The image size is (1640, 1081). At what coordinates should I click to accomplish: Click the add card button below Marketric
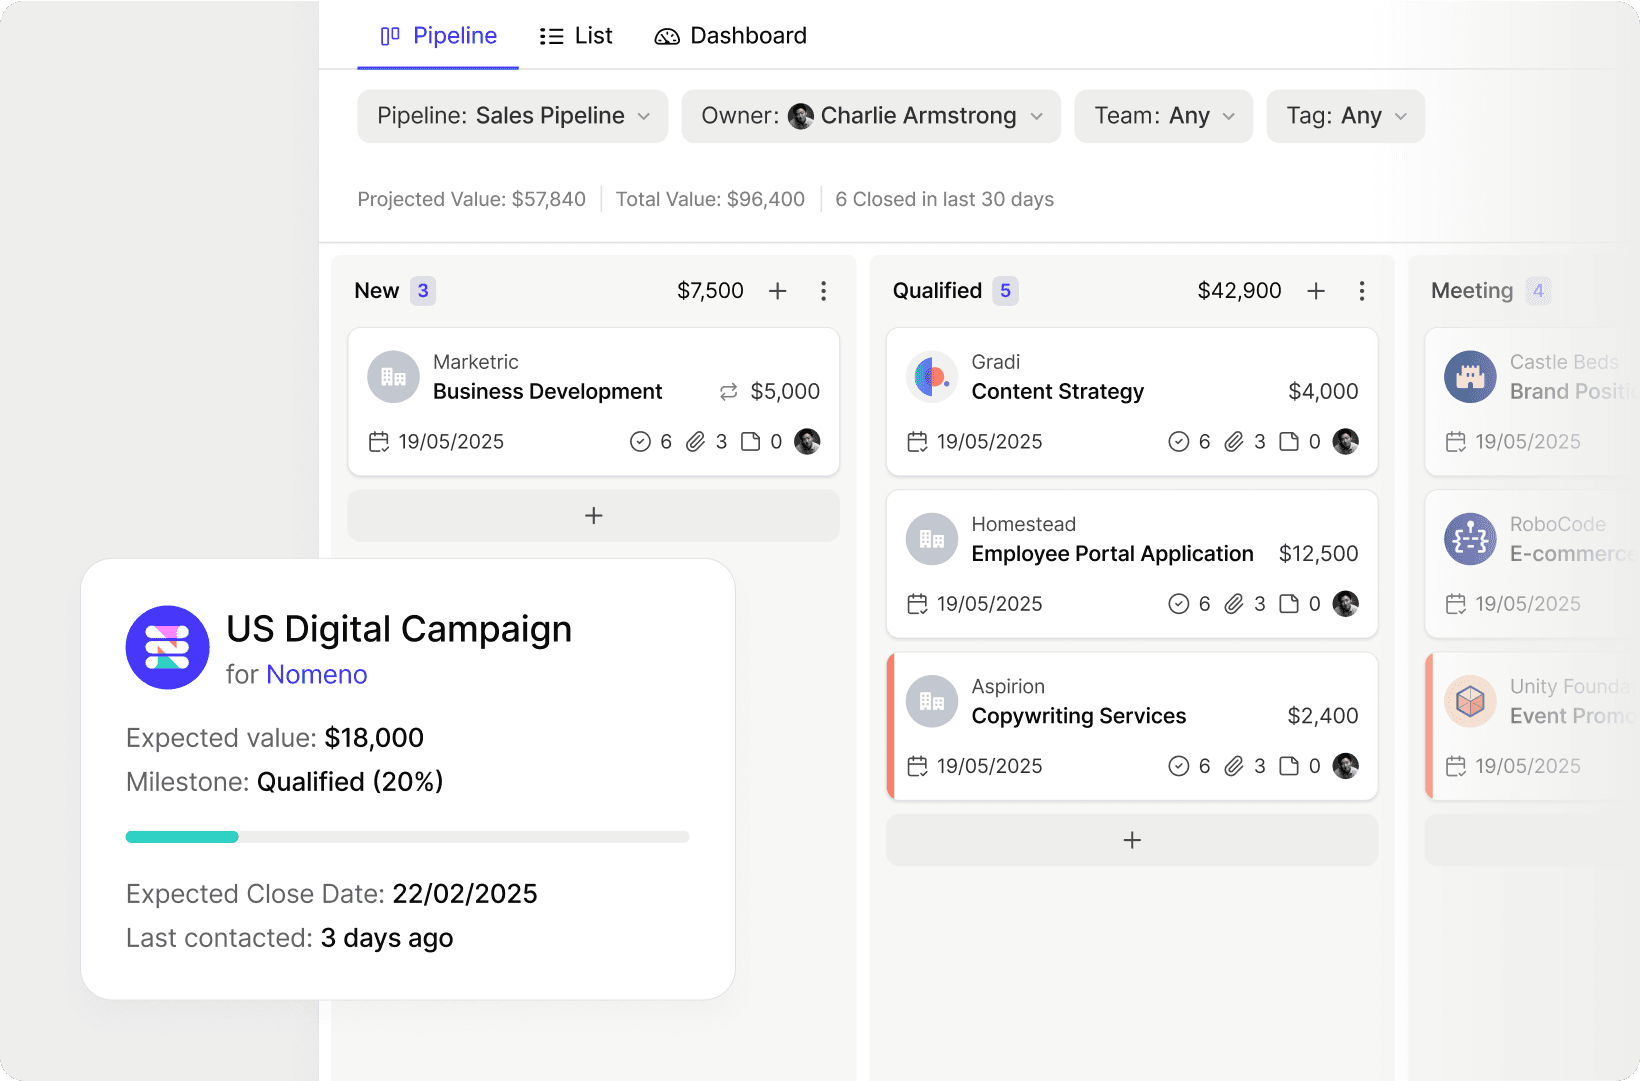coord(593,516)
